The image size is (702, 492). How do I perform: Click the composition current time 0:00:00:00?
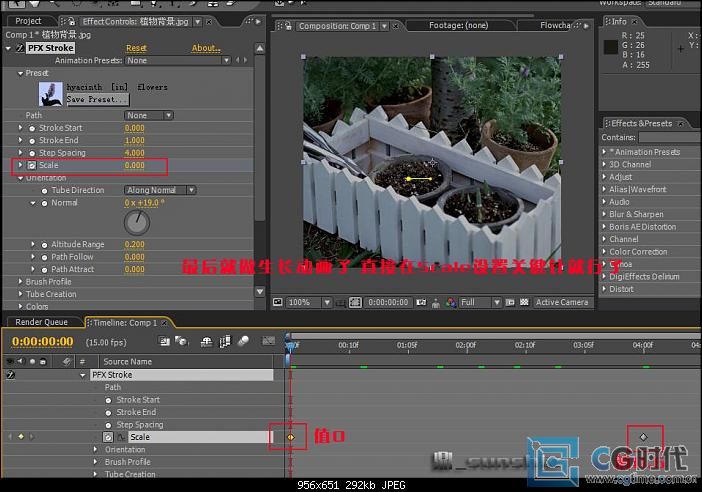(388, 303)
